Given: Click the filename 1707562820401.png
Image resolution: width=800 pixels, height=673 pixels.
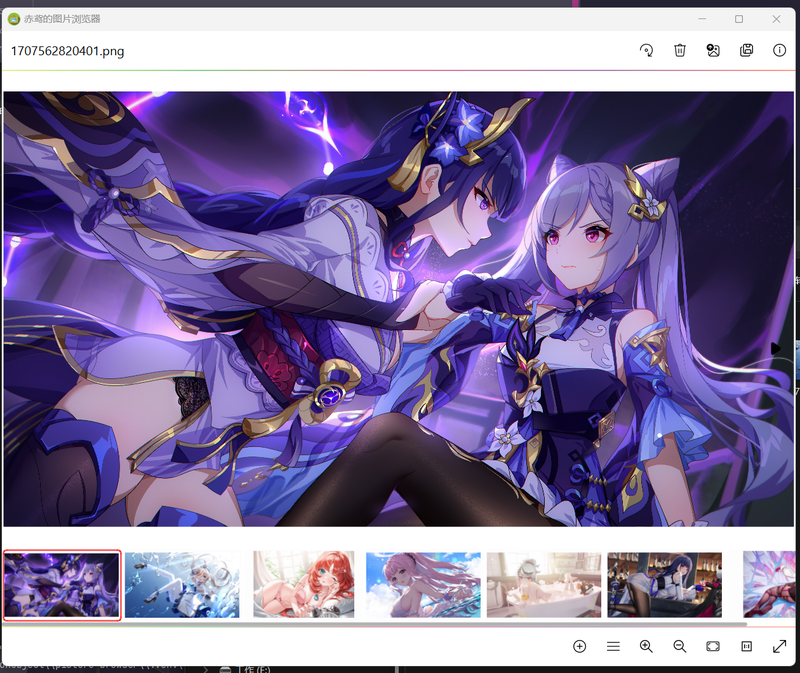Looking at the screenshot, I should [67, 51].
